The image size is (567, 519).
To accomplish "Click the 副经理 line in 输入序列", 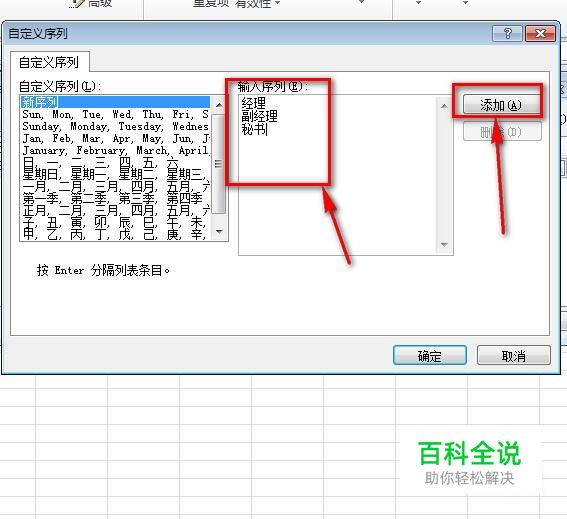I will coord(260,116).
